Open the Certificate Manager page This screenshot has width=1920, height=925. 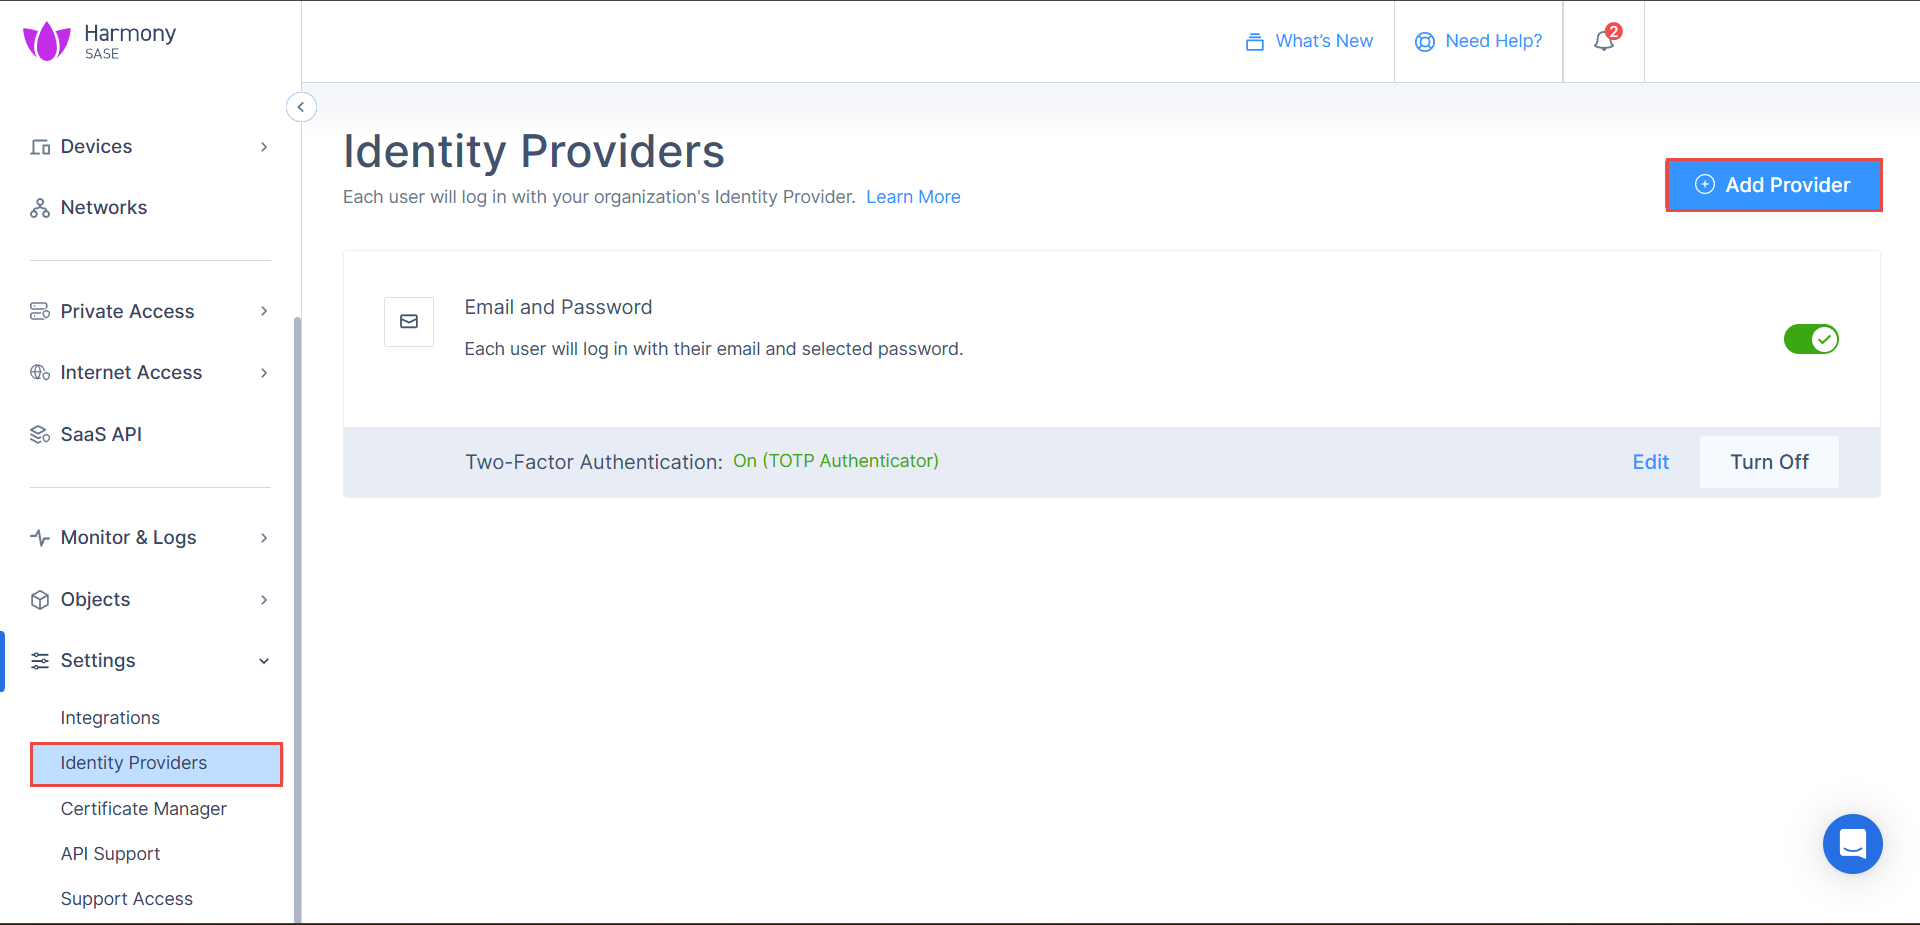click(143, 809)
